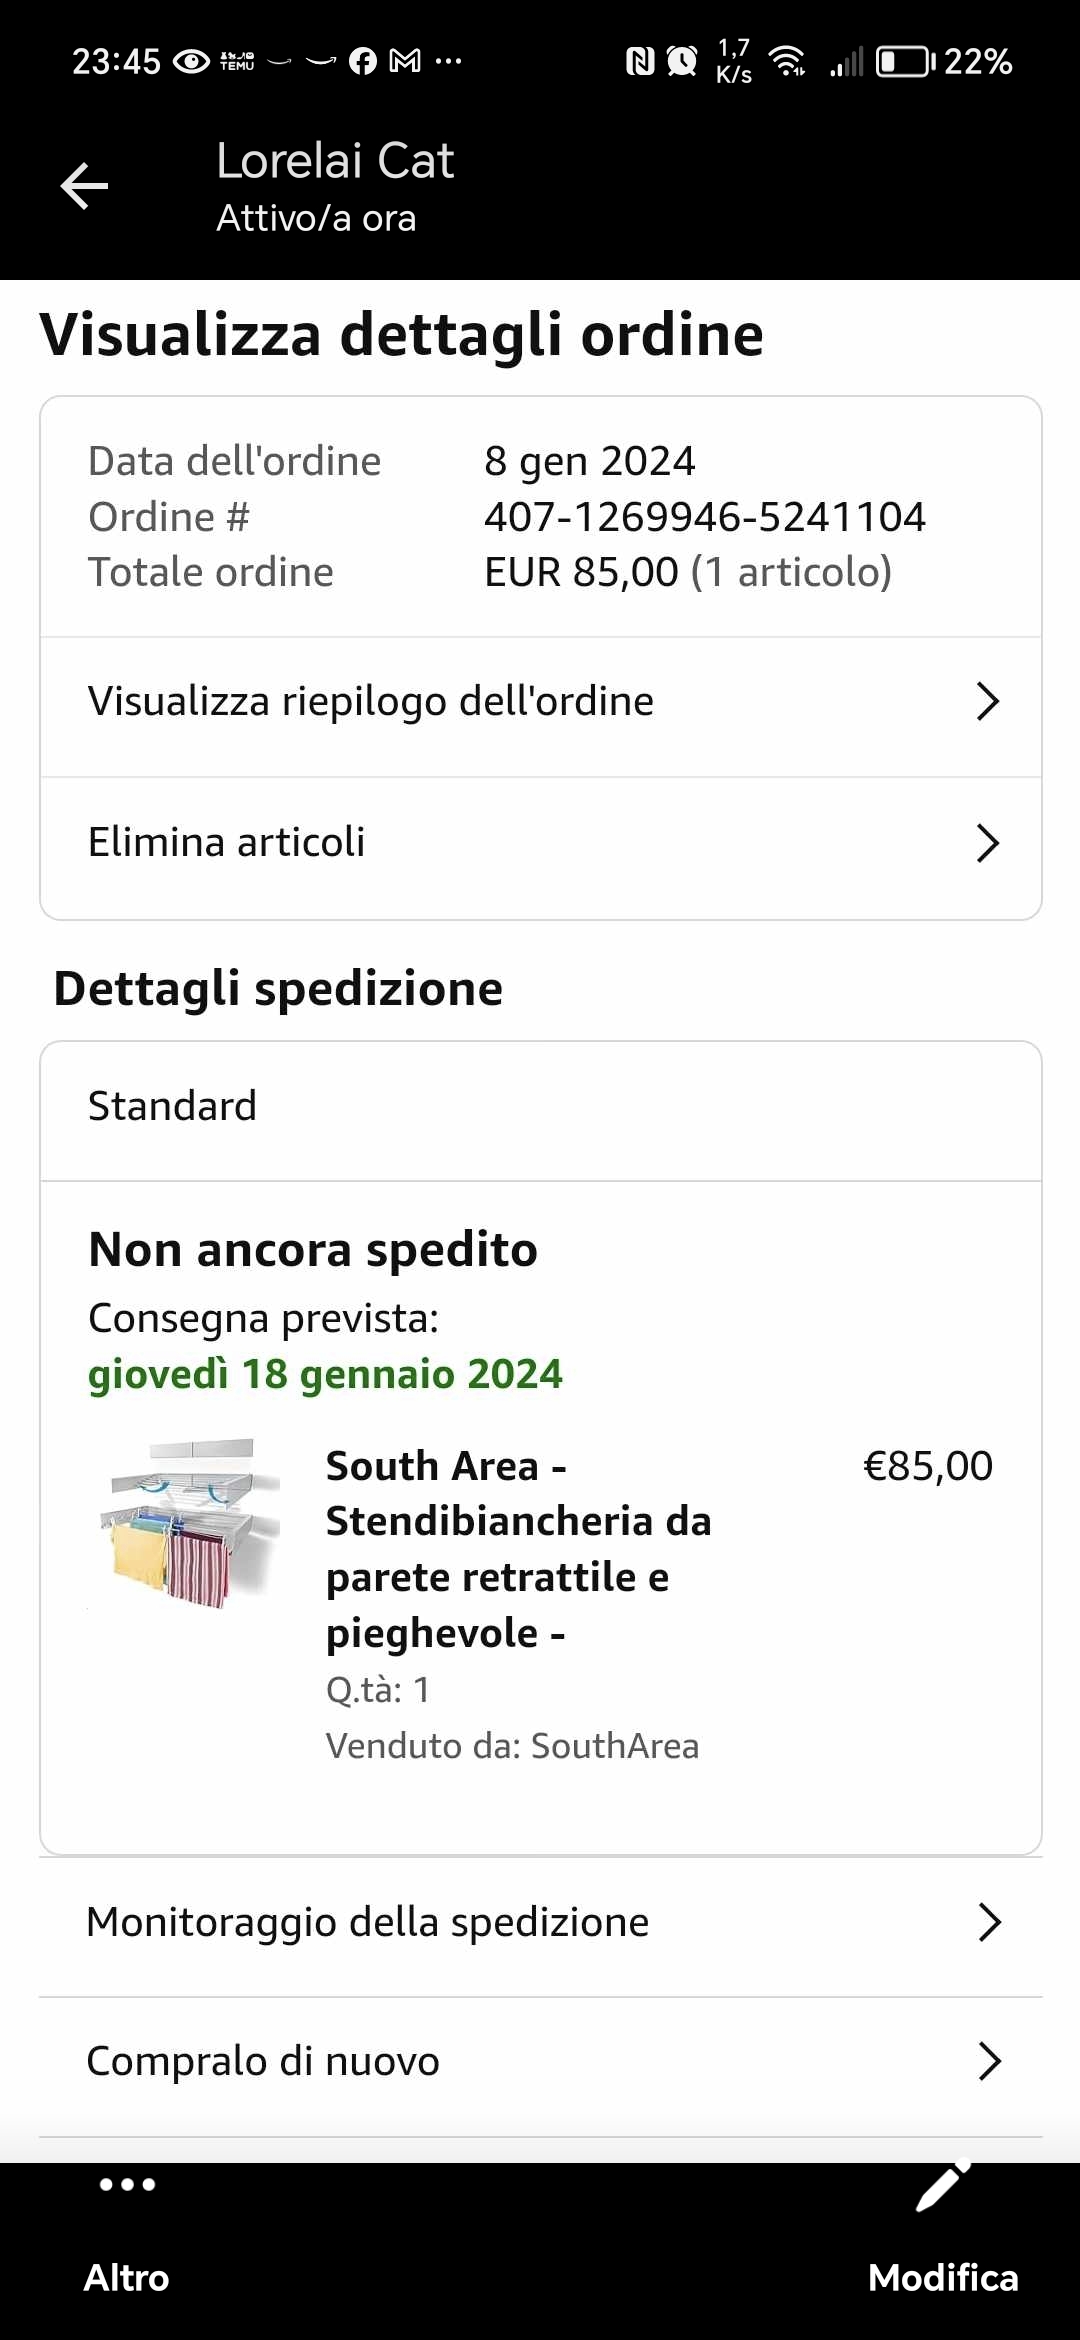Tap the back arrow icon

pyautogui.click(x=84, y=187)
